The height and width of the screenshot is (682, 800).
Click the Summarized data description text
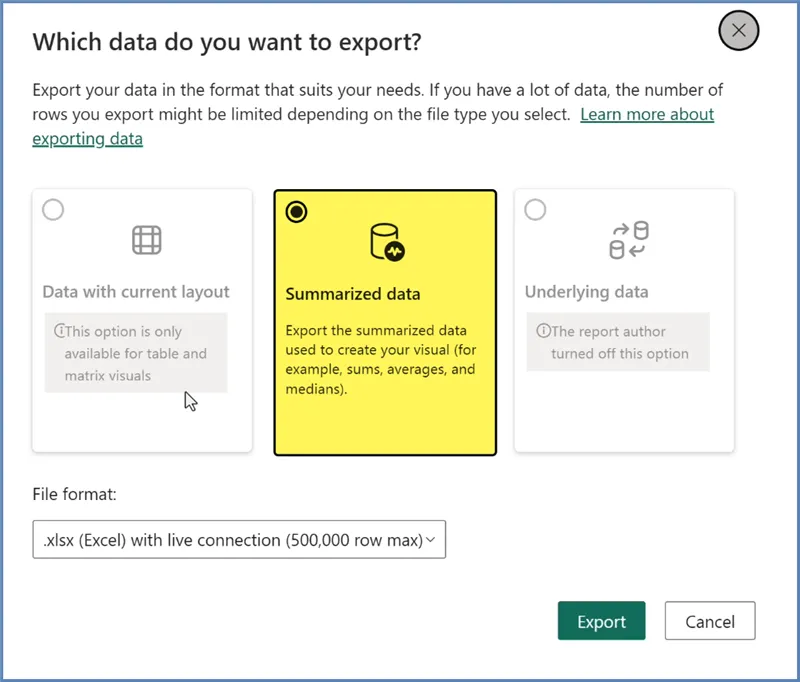tap(379, 360)
